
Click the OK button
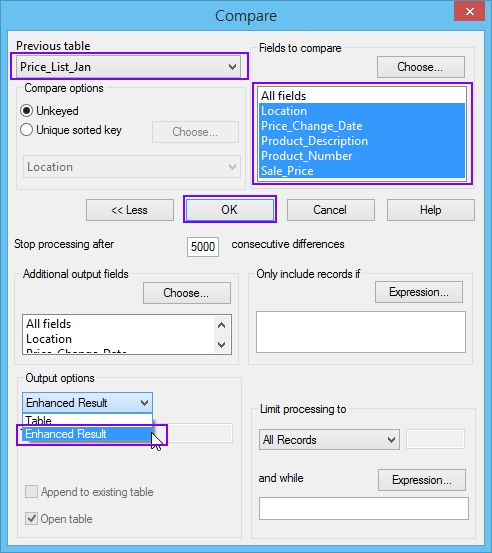230,210
